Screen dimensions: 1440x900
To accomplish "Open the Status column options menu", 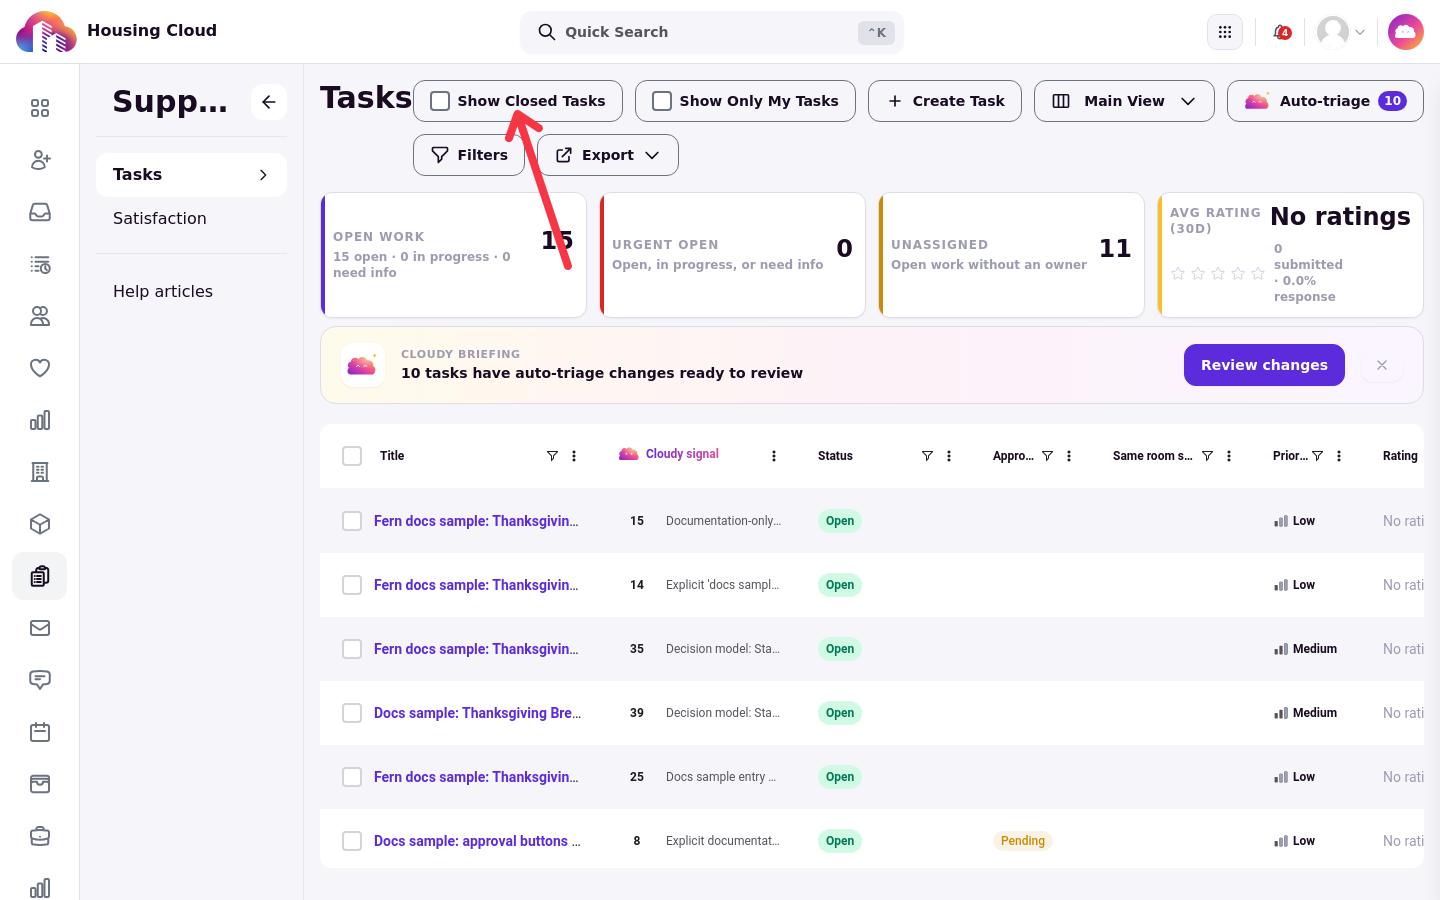I will 949,456.
